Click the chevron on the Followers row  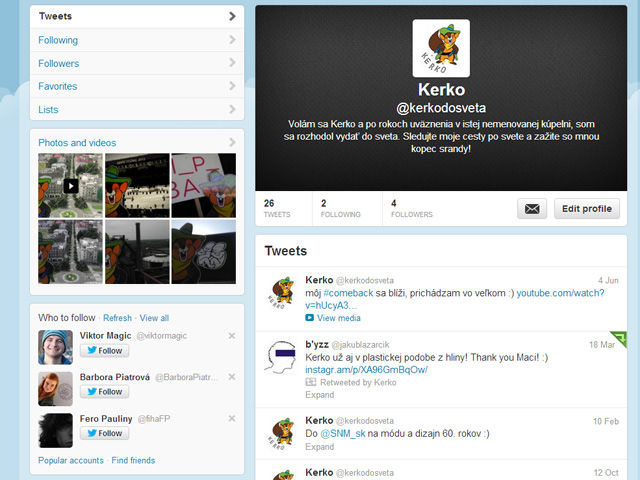pos(232,62)
